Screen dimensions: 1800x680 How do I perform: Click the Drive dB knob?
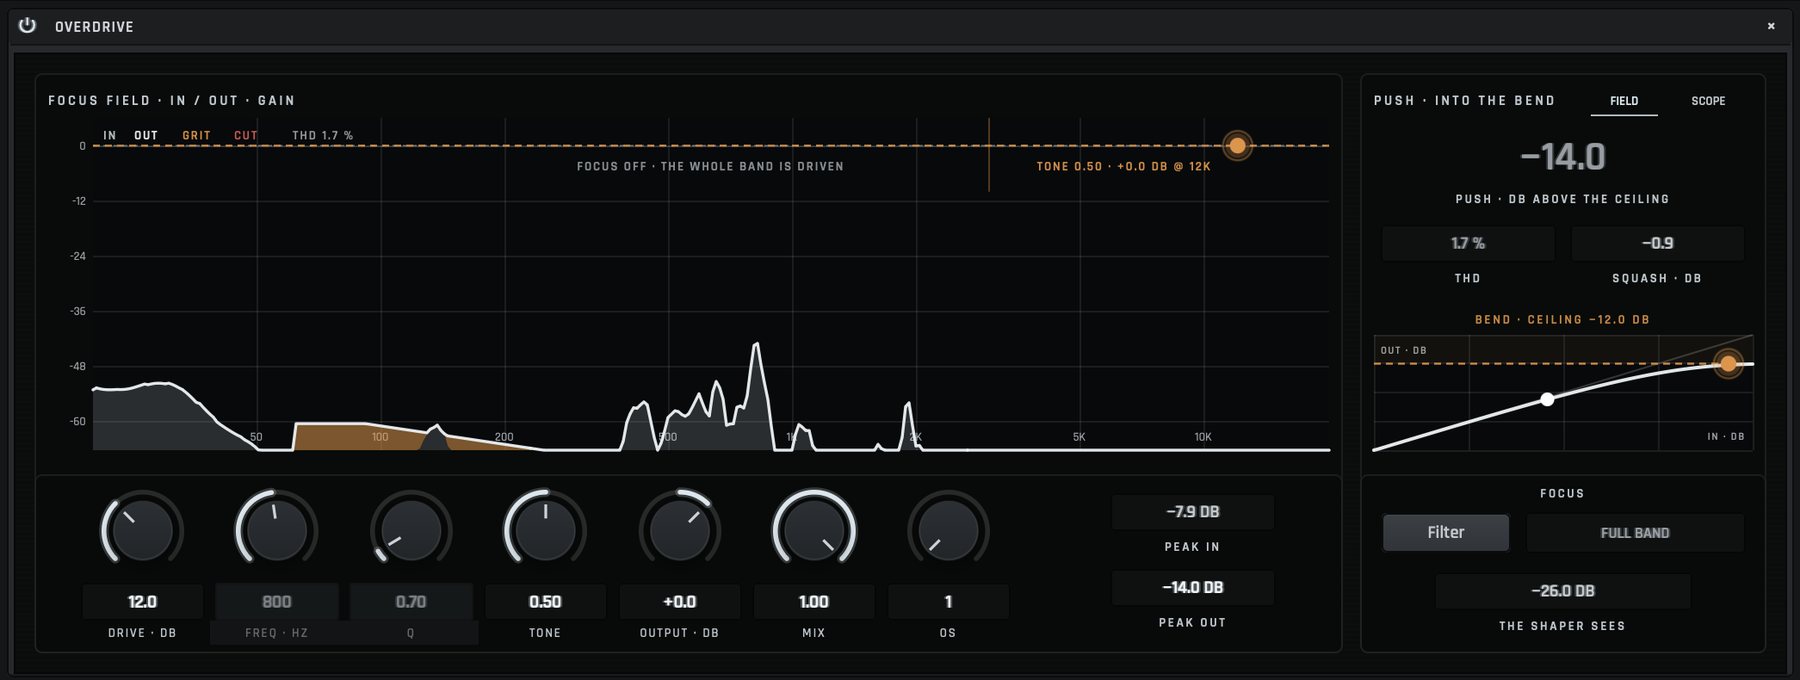tap(142, 530)
